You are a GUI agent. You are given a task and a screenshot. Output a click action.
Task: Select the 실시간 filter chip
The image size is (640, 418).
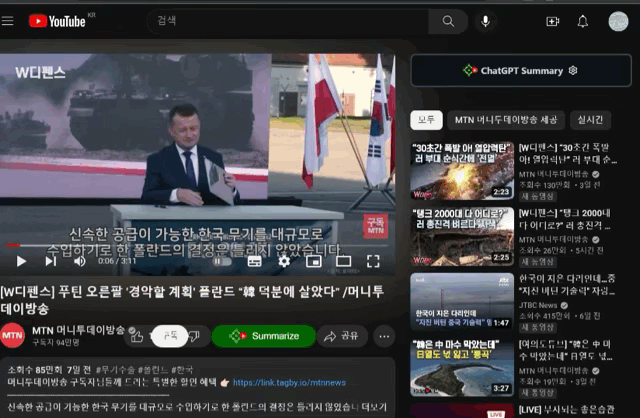point(590,120)
